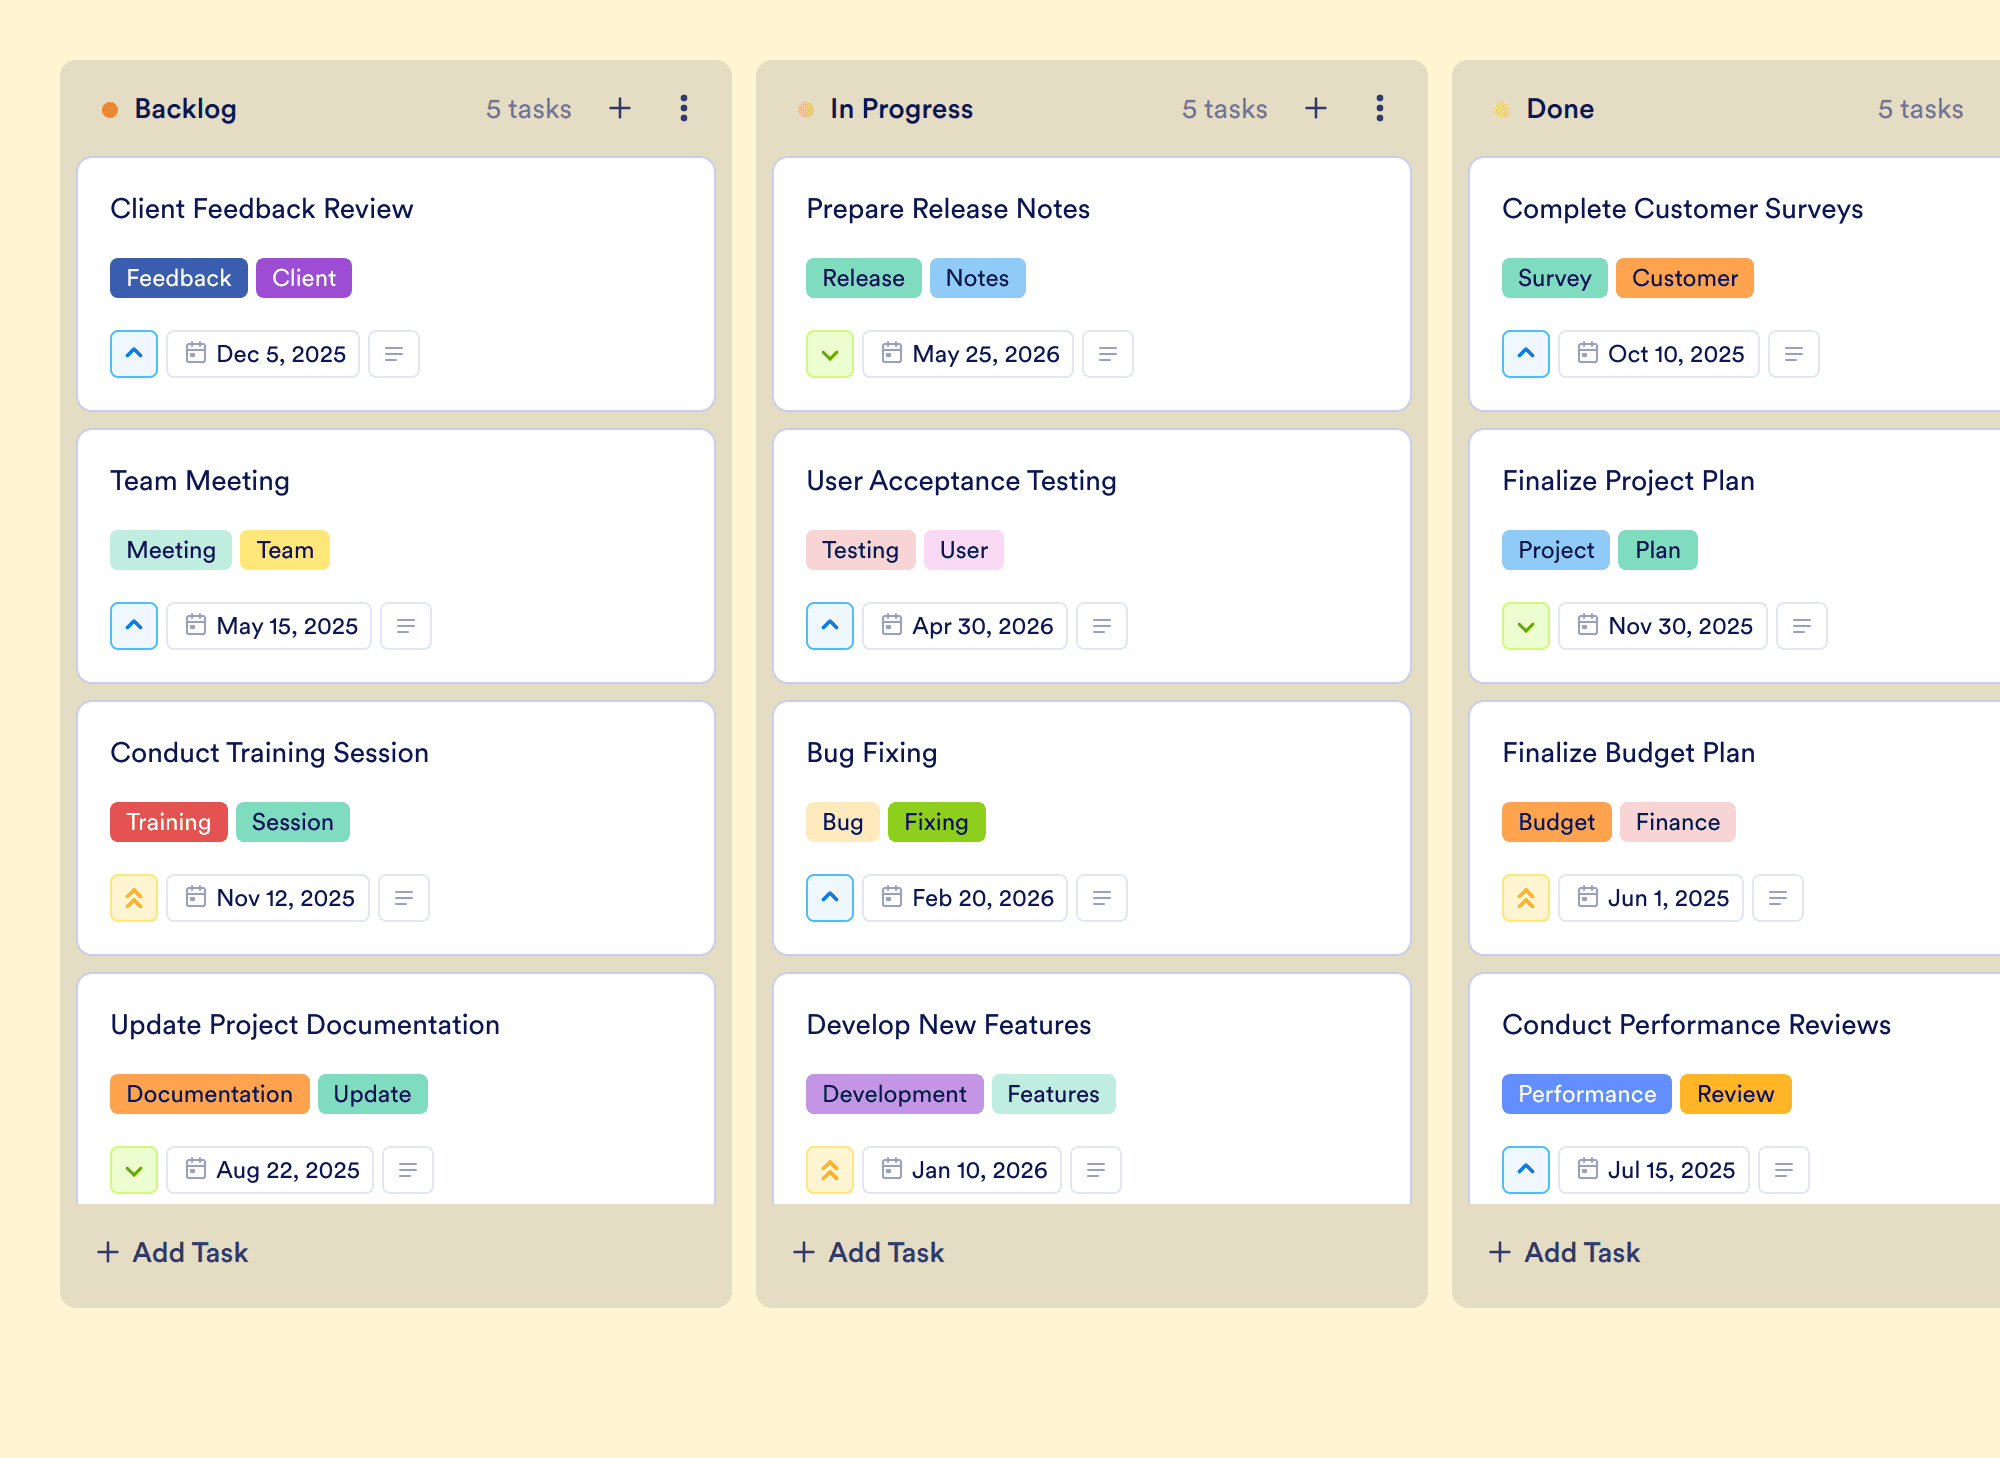Image resolution: width=2000 pixels, height=1458 pixels.
Task: Open description icon on Bug Fixing card
Action: 1102,898
